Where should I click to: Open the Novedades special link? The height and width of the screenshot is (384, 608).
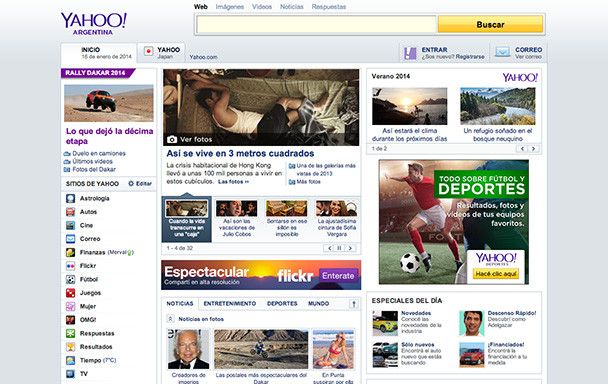coord(416,313)
